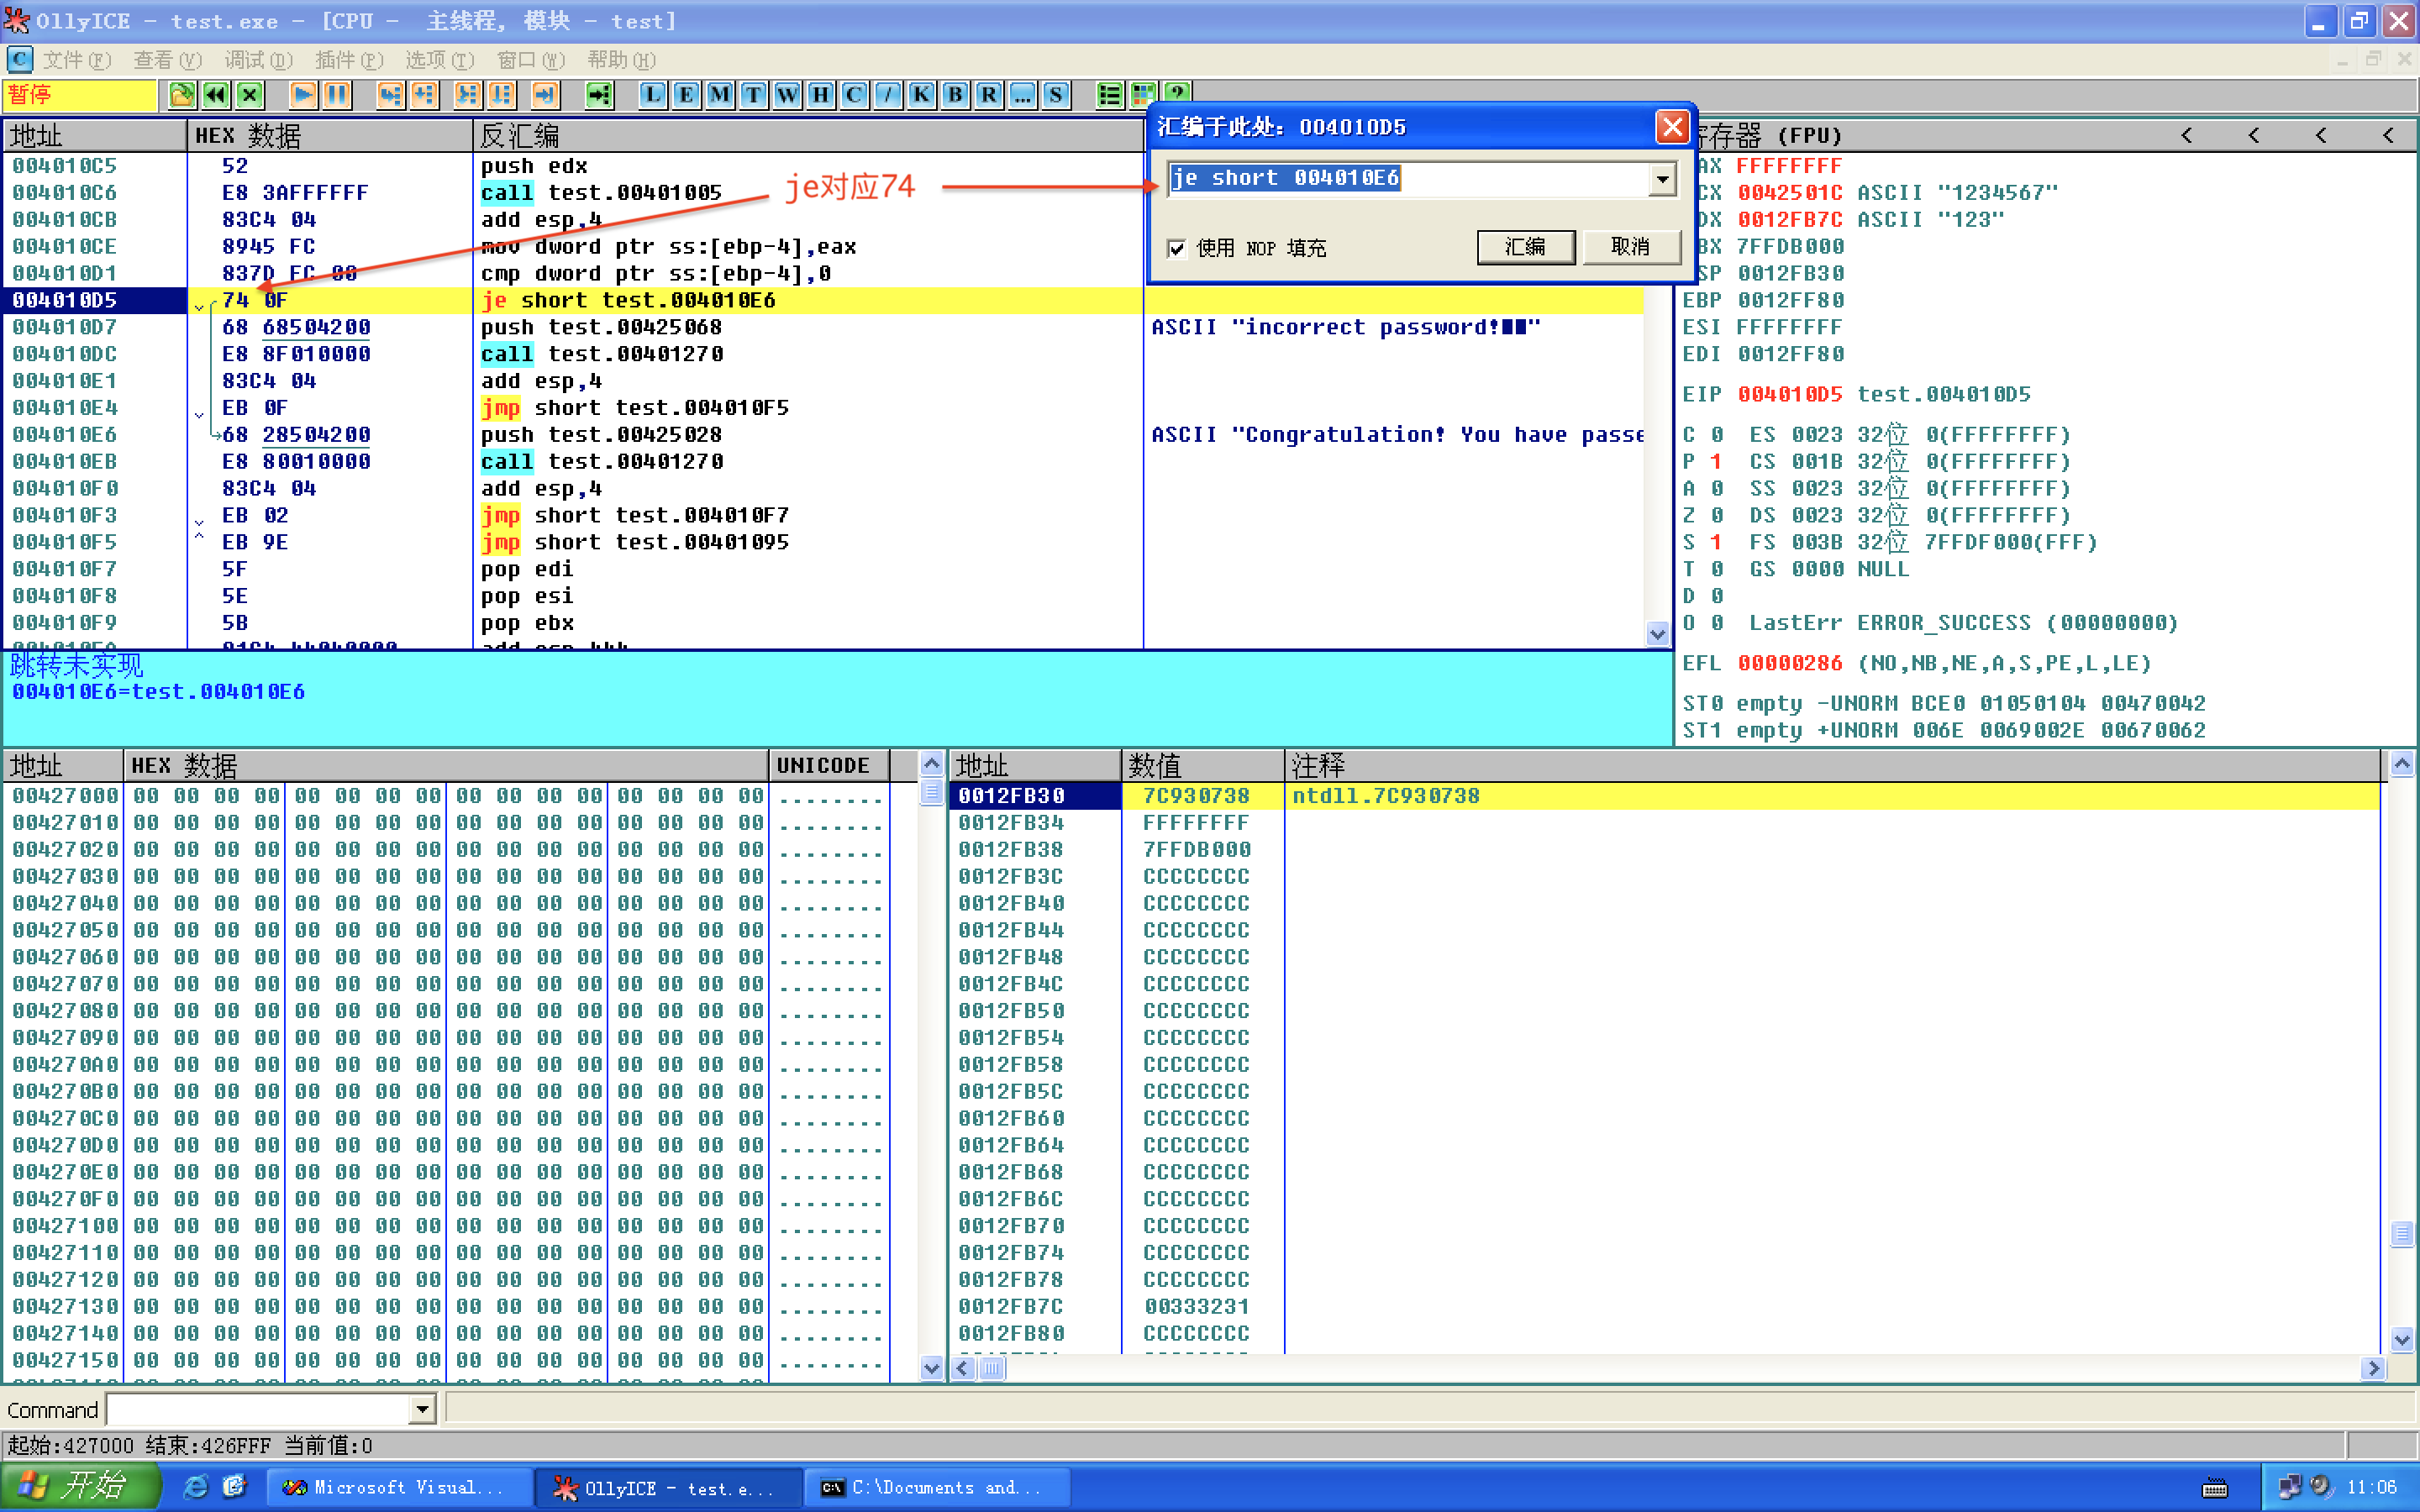Click the Step over toolbar icon
The height and width of the screenshot is (1512, 2420).
tap(424, 95)
